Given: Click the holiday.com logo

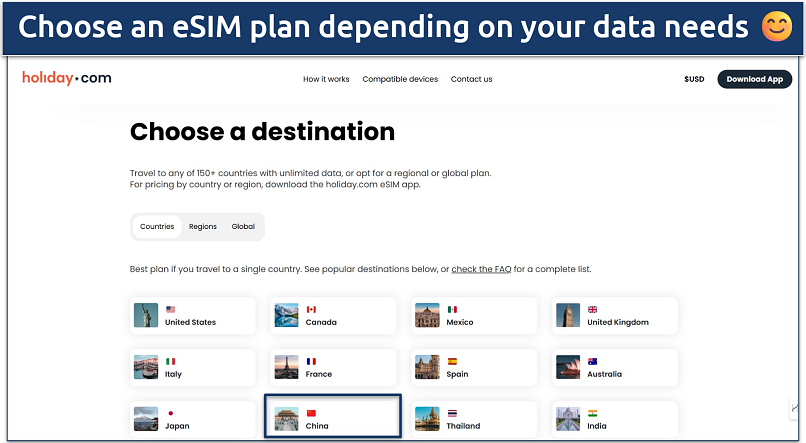Looking at the screenshot, I should [x=67, y=78].
